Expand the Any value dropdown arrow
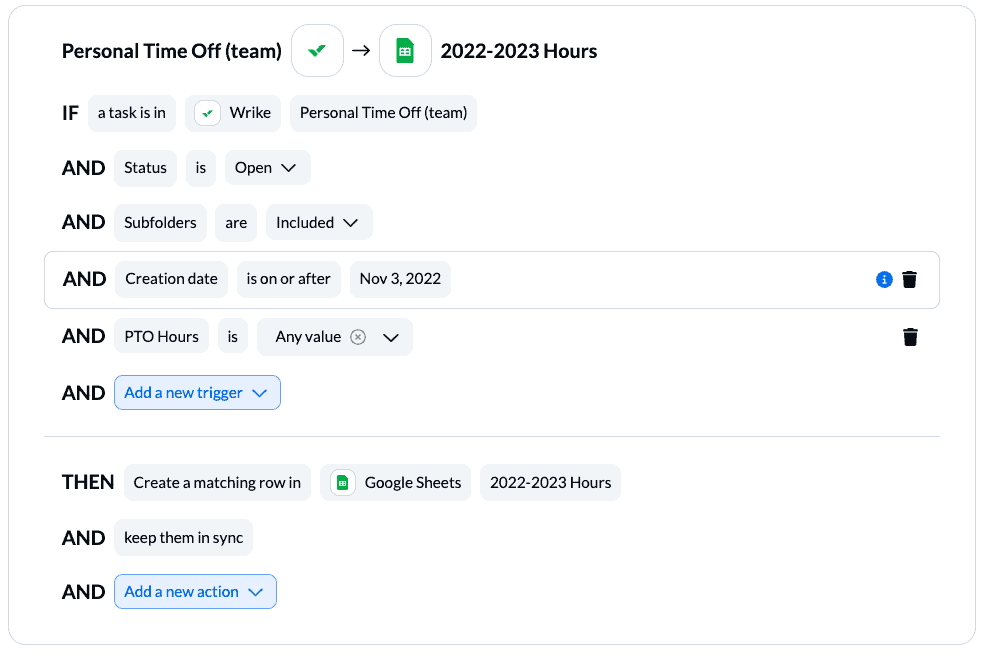The height and width of the screenshot is (657, 984). (391, 338)
